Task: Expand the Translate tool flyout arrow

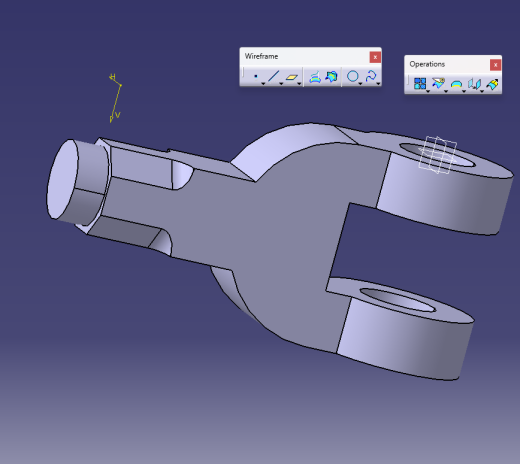Action: tap(482, 91)
